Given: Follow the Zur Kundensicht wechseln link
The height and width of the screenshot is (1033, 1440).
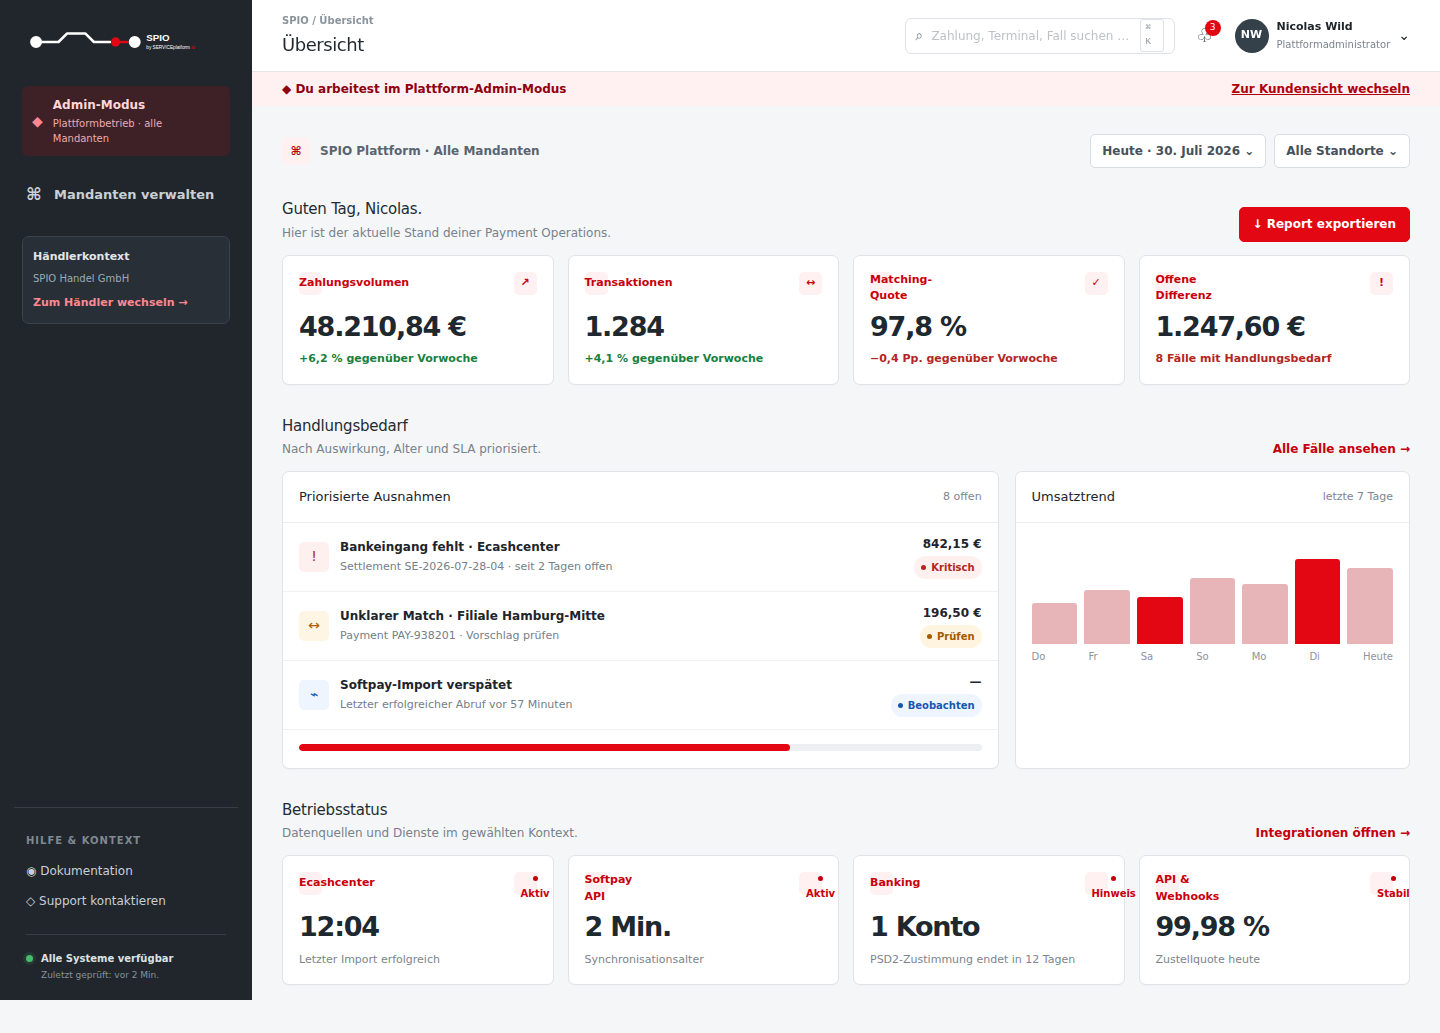Looking at the screenshot, I should (x=1320, y=89).
